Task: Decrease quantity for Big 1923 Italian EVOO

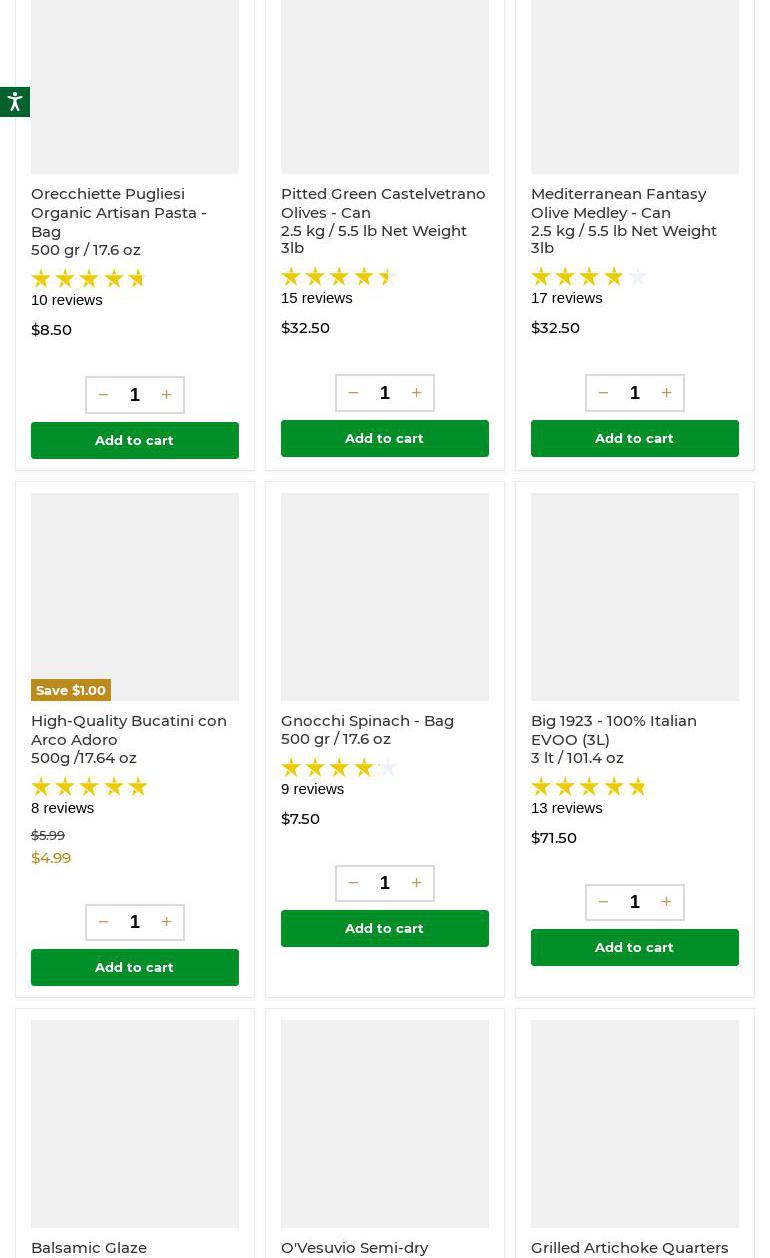Action: point(603,902)
